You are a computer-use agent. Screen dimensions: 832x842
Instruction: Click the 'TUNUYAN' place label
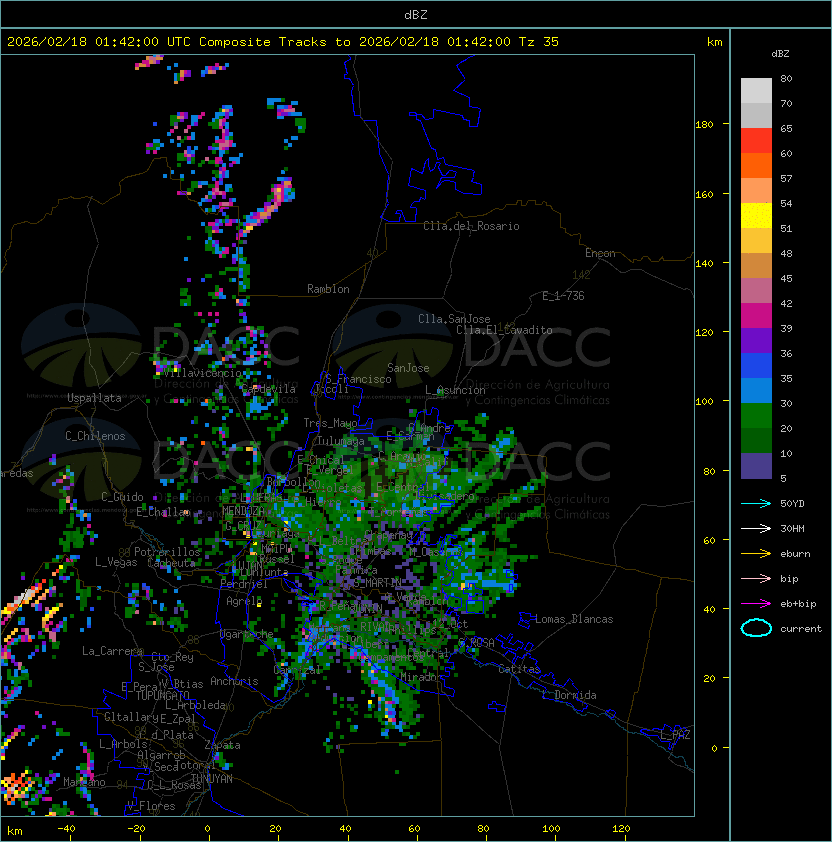click(x=212, y=778)
